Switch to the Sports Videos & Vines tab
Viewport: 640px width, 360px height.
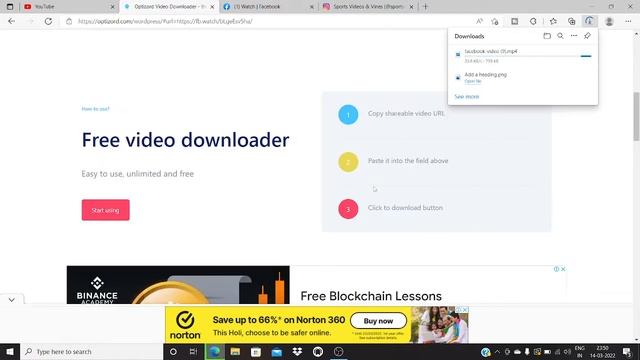(x=368, y=7)
